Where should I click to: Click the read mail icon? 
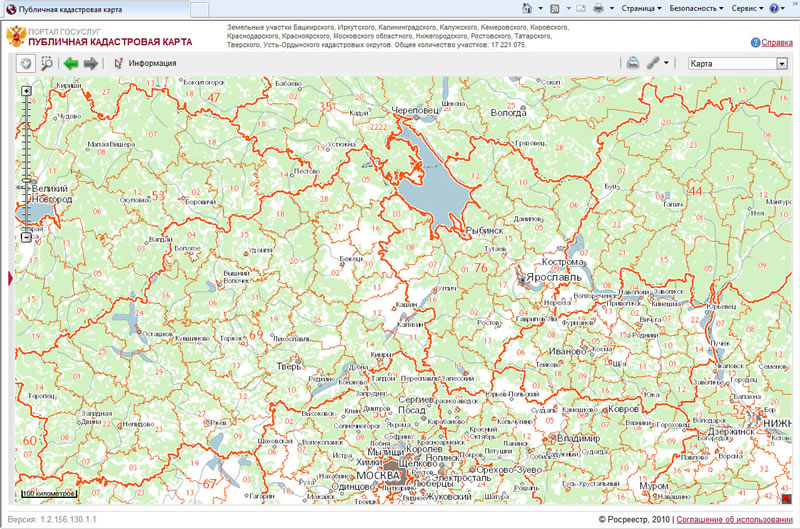tap(581, 8)
